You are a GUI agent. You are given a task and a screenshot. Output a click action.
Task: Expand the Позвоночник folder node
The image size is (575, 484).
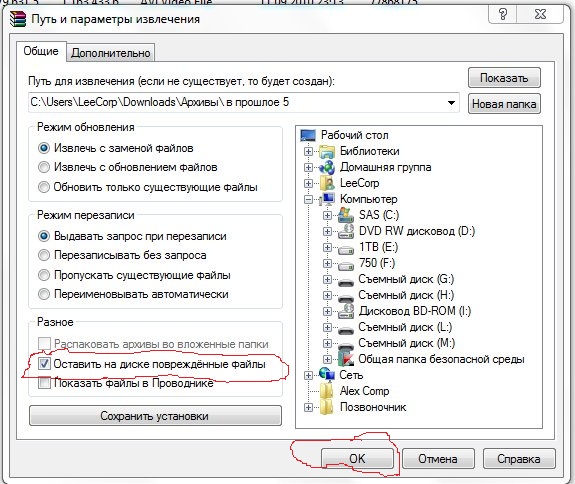(308, 407)
